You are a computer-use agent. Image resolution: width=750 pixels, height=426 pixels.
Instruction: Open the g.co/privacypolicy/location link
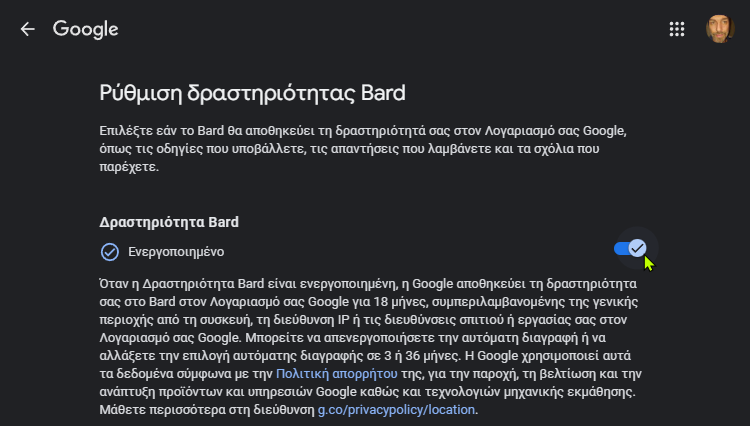396,410
